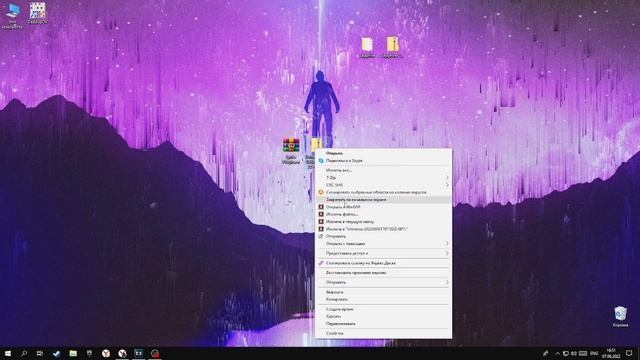This screenshot has height=360, width=640.
Task: Expand the CRC SHA submenu
Action: tap(384, 185)
